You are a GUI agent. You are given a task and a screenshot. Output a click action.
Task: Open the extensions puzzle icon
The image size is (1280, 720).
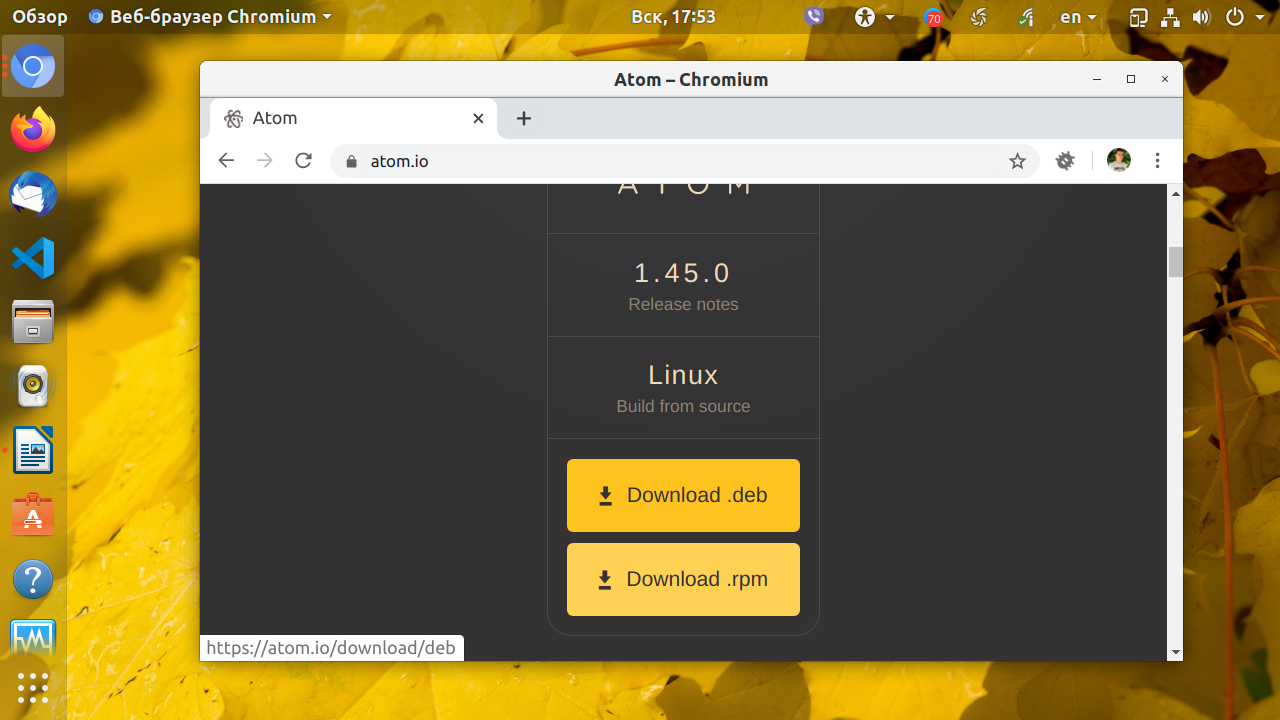[1065, 161]
